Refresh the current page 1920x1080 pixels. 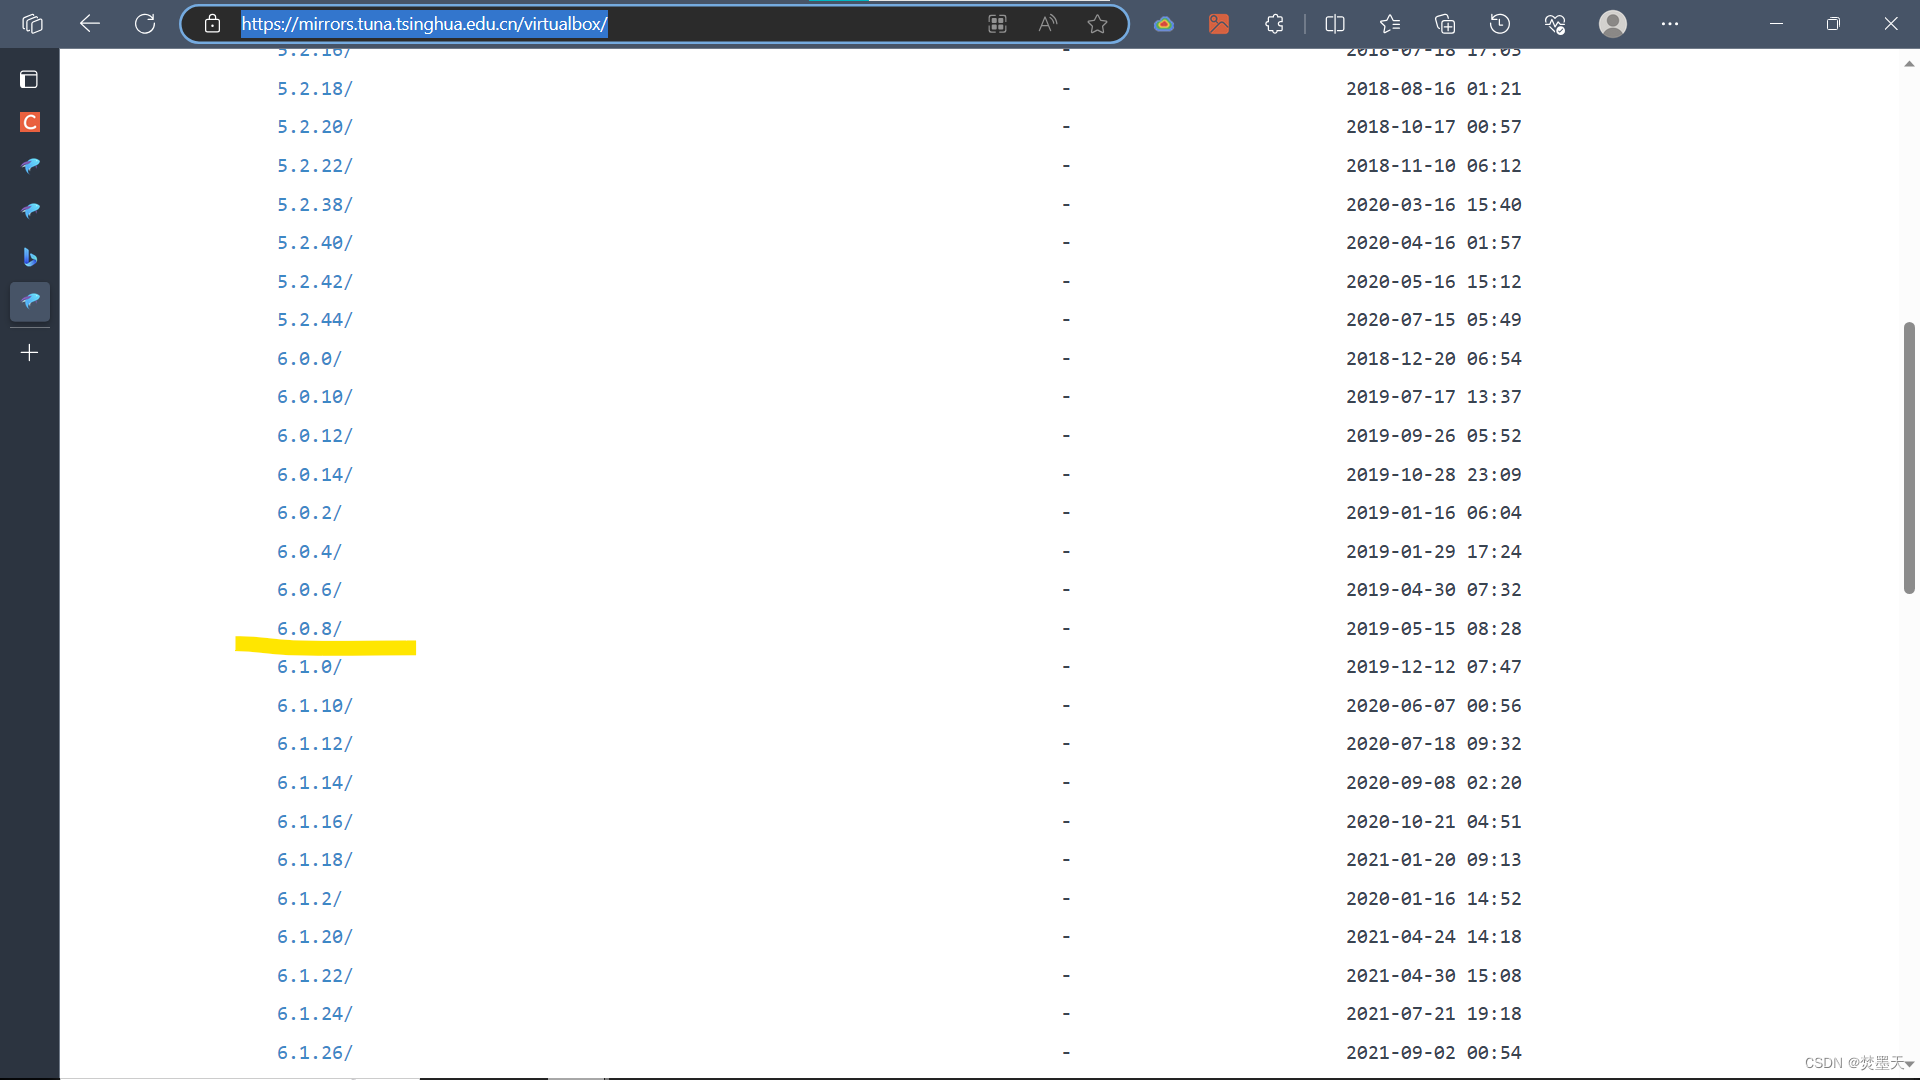coord(145,24)
